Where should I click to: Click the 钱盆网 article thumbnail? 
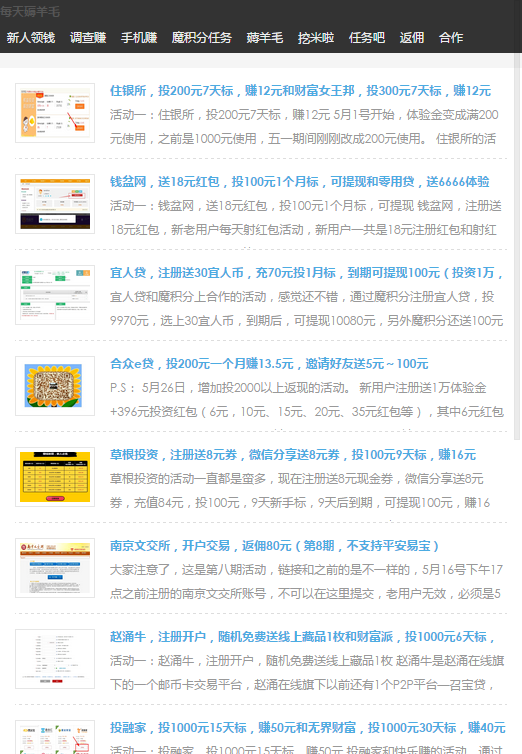tap(55, 204)
